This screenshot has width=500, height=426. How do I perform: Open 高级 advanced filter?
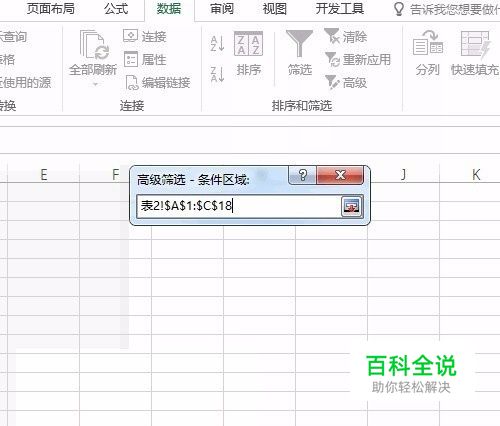(346, 83)
